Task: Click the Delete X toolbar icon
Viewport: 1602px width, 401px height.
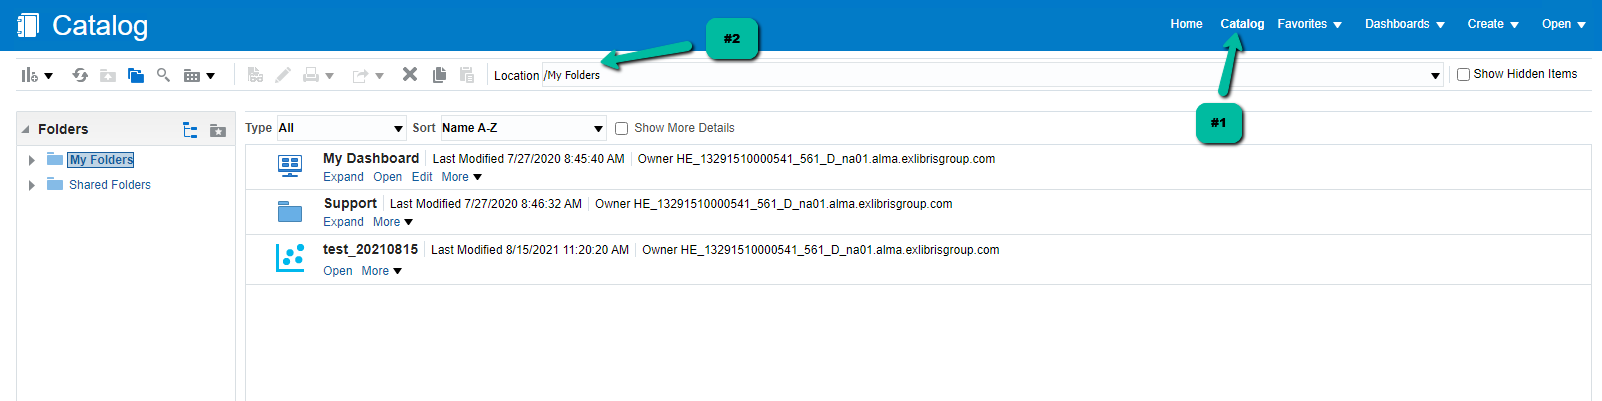Action: (410, 74)
